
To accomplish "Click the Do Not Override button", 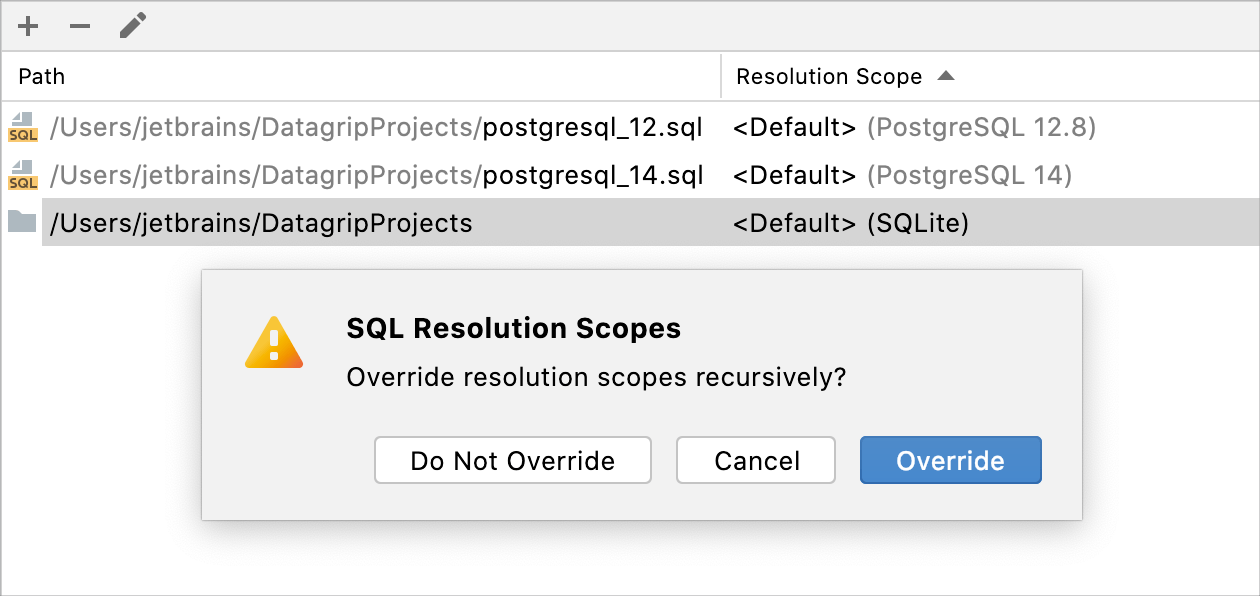I will [x=512, y=460].
